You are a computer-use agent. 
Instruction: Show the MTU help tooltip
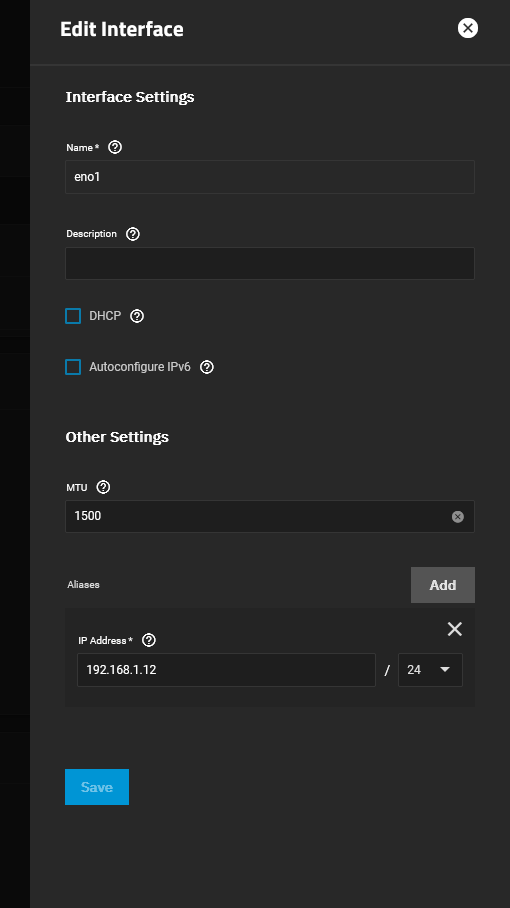(x=103, y=487)
